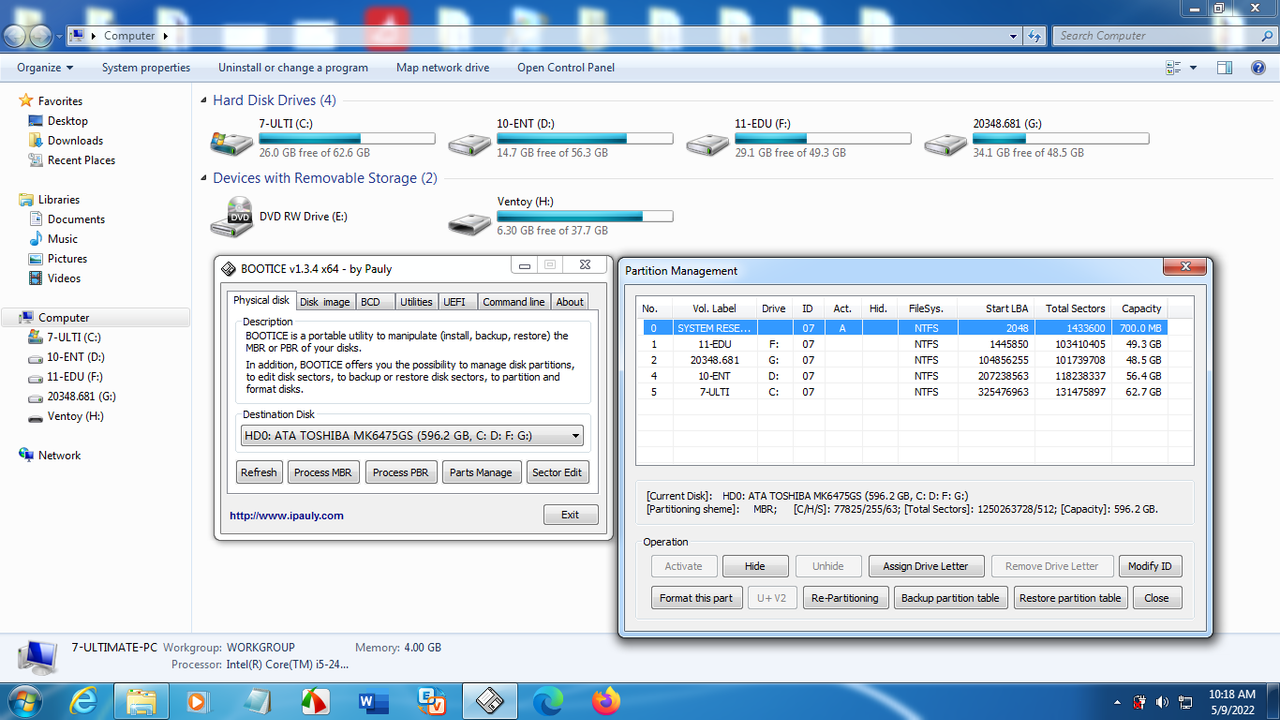
Task: Click the Parts Manage button
Action: click(x=481, y=473)
